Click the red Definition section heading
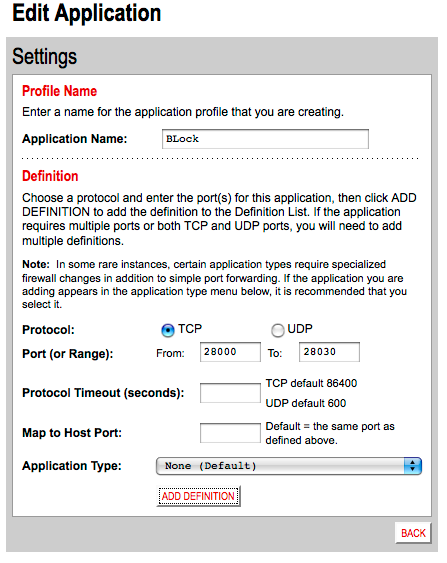 click(x=50, y=176)
